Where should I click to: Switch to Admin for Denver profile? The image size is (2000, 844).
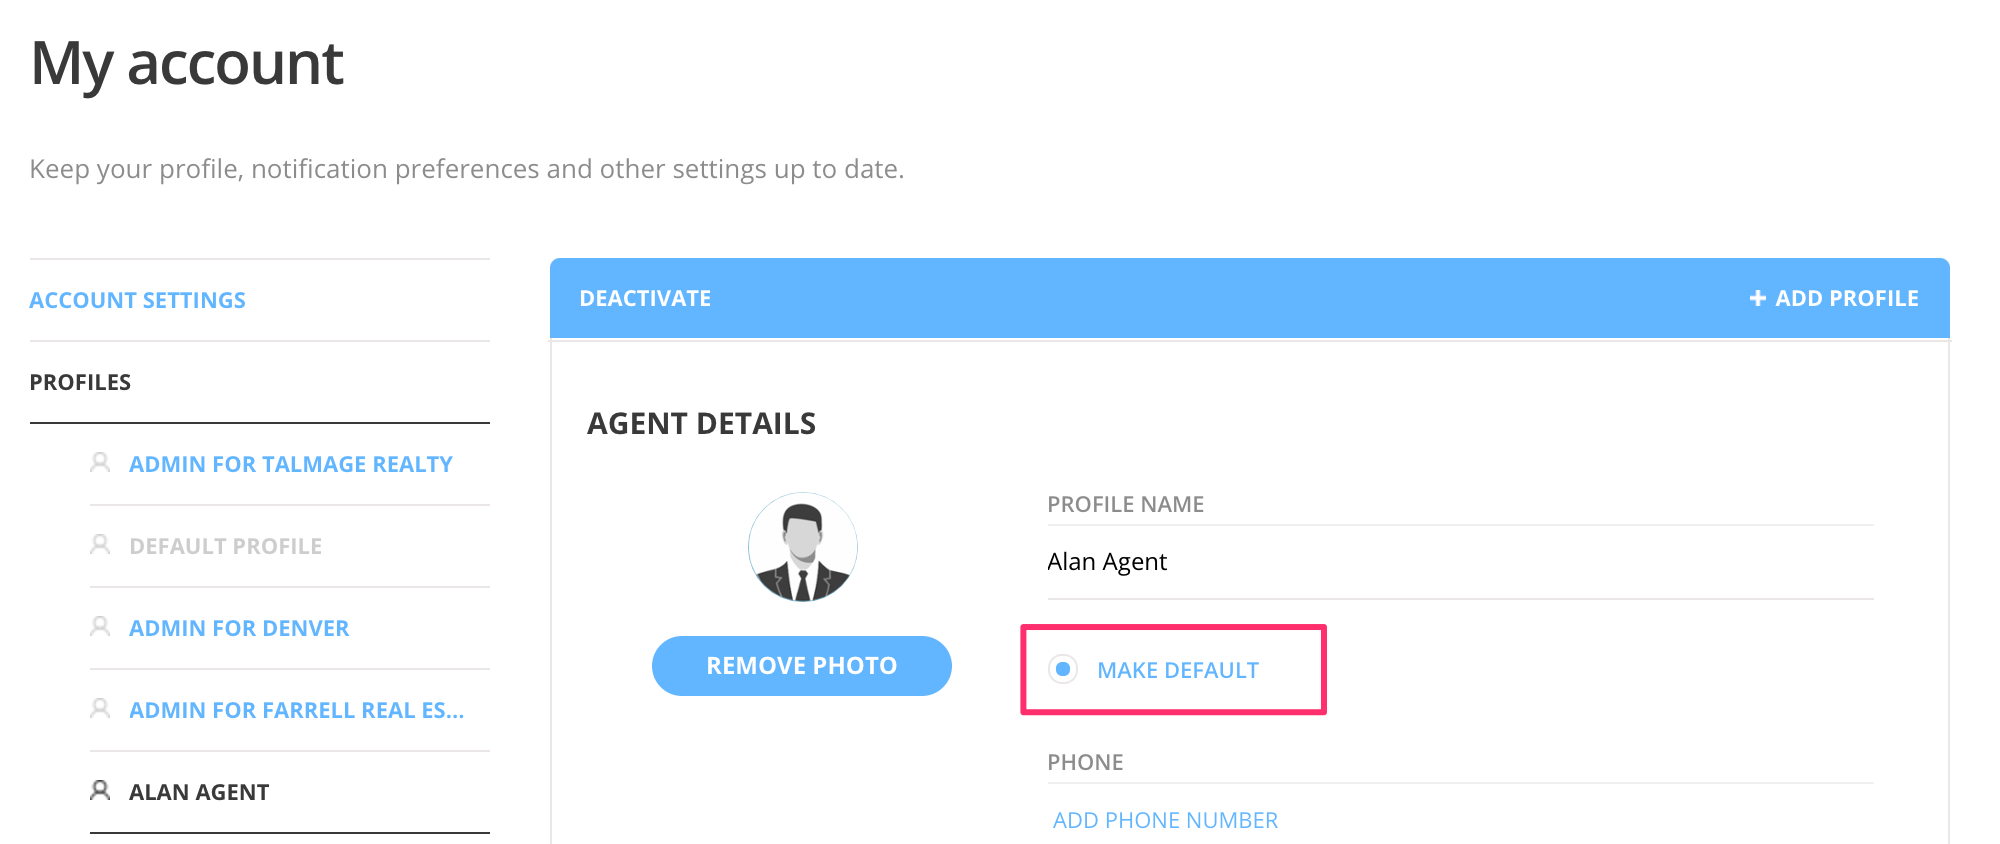[239, 628]
